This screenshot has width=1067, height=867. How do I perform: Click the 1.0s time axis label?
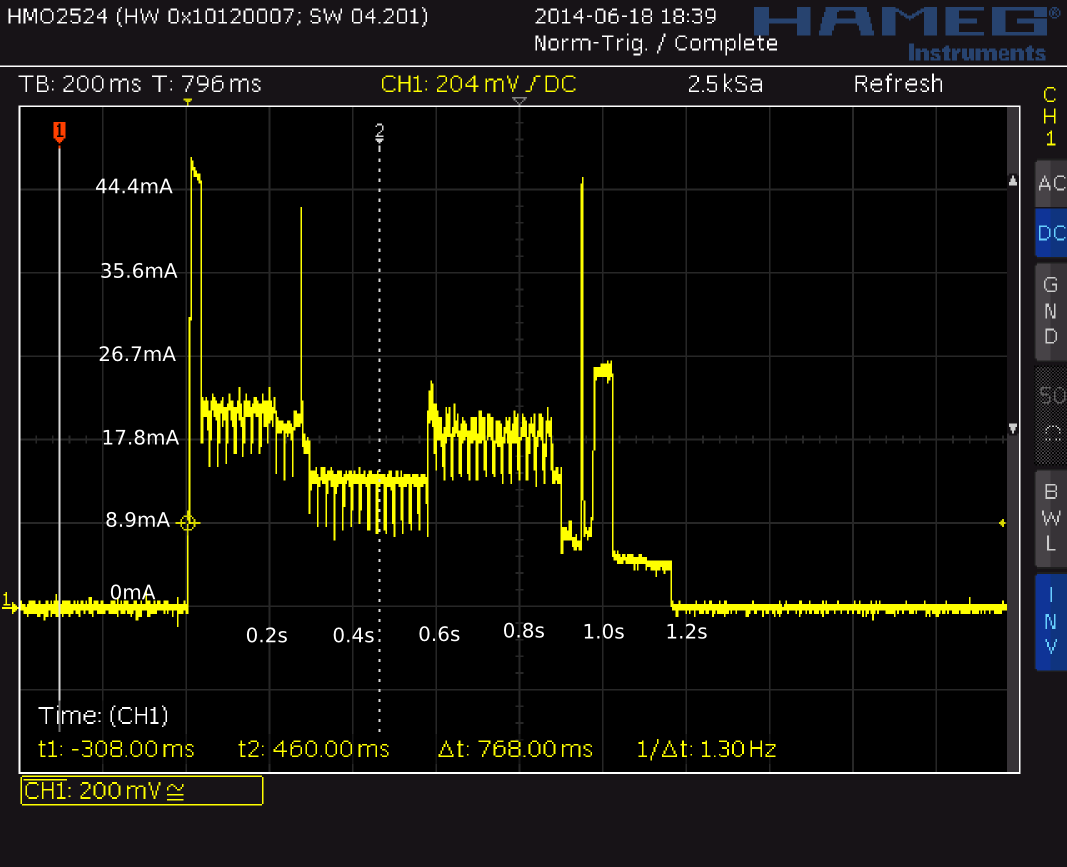click(604, 632)
